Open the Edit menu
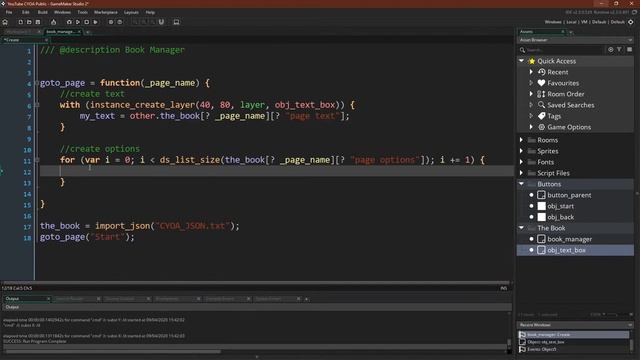This screenshot has width=640, height=360. [x=26, y=12]
